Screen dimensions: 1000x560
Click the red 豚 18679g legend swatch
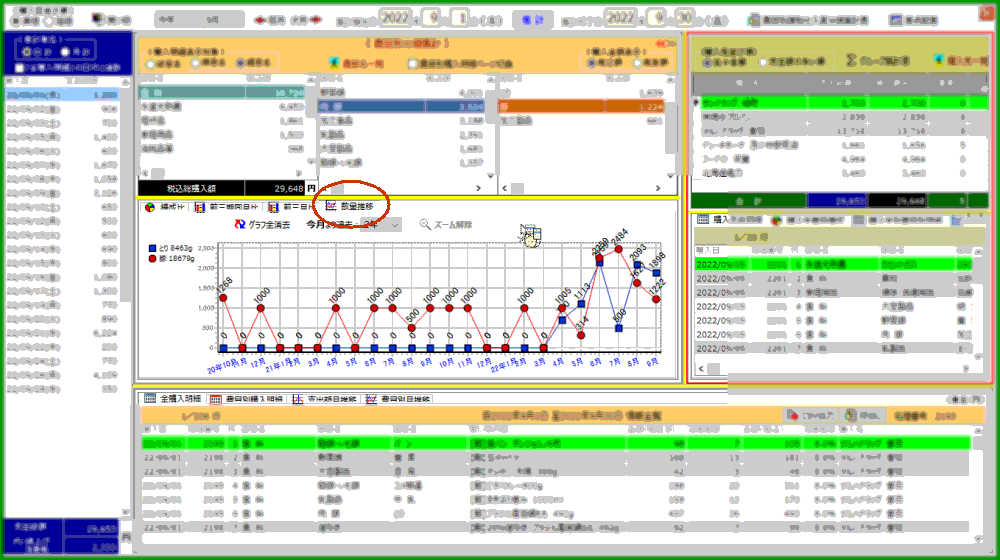pyautogui.click(x=152, y=258)
